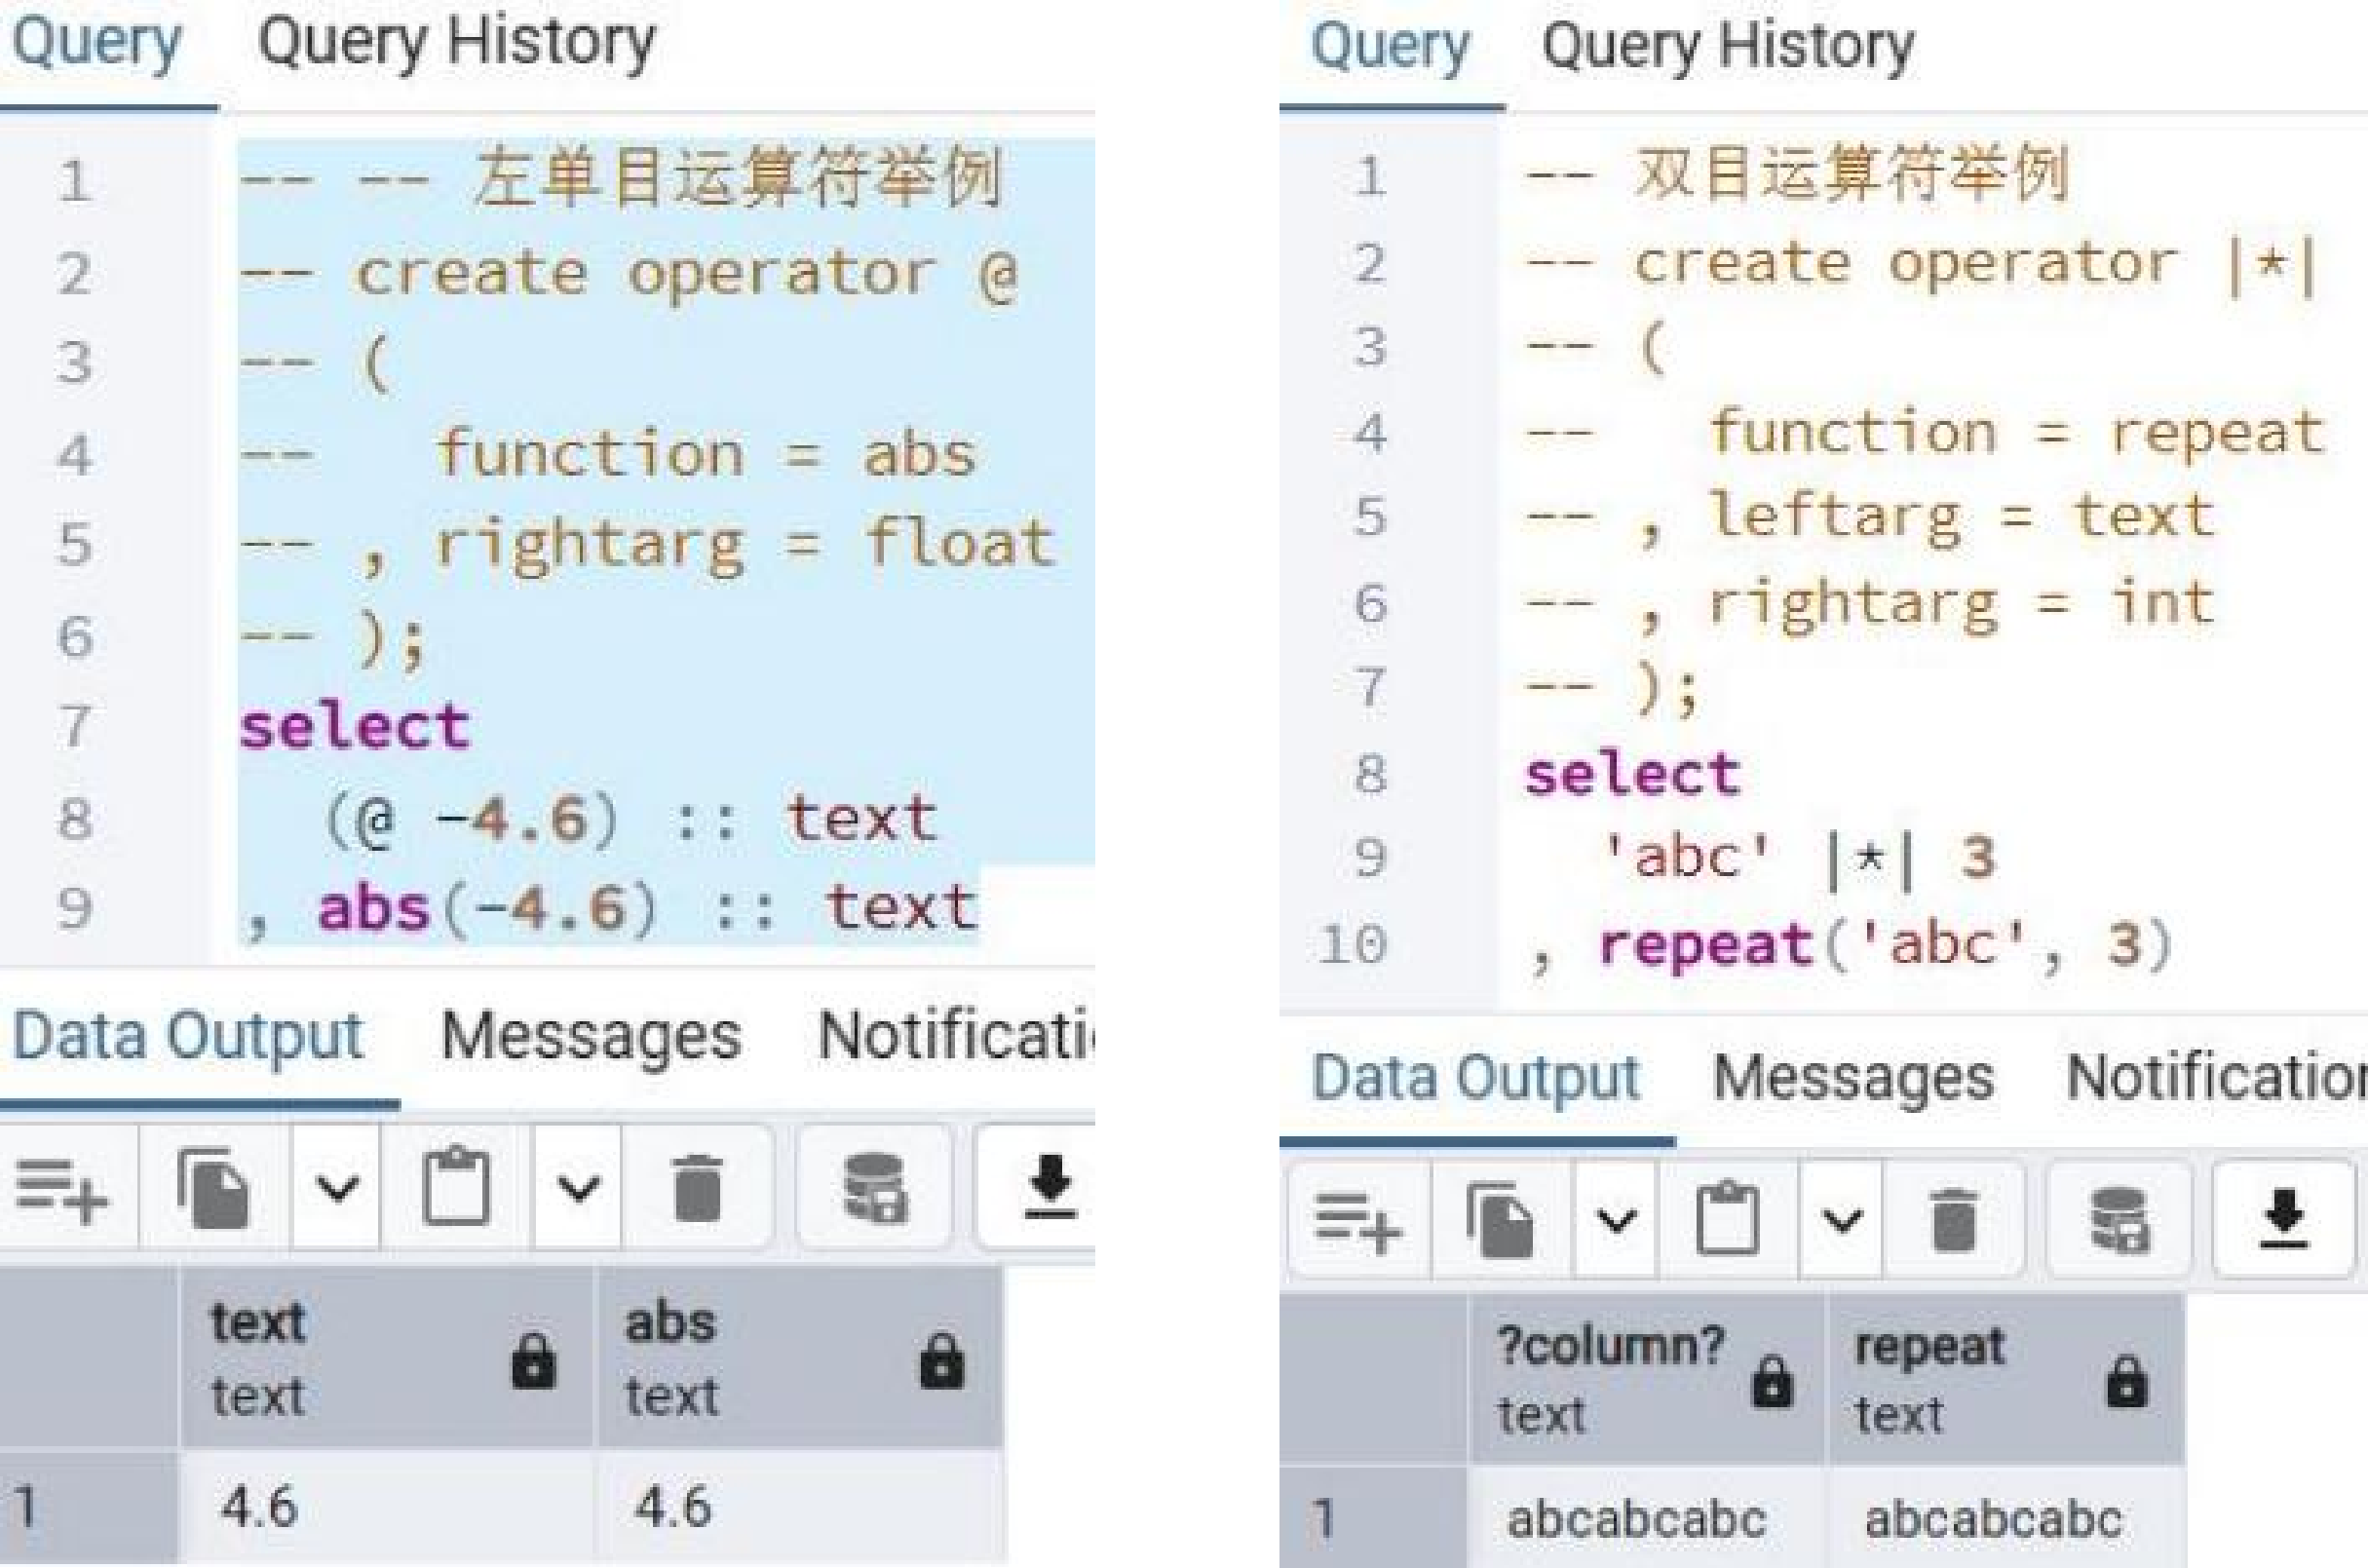Click 'leftarg = text' comment line

click(1870, 518)
